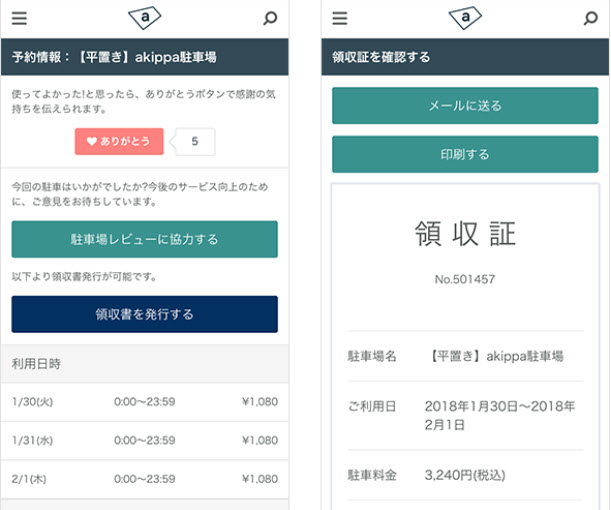This screenshot has height=510, width=611.
Task: Open hamburger menu on reservation info screen
Action: click(x=19, y=18)
